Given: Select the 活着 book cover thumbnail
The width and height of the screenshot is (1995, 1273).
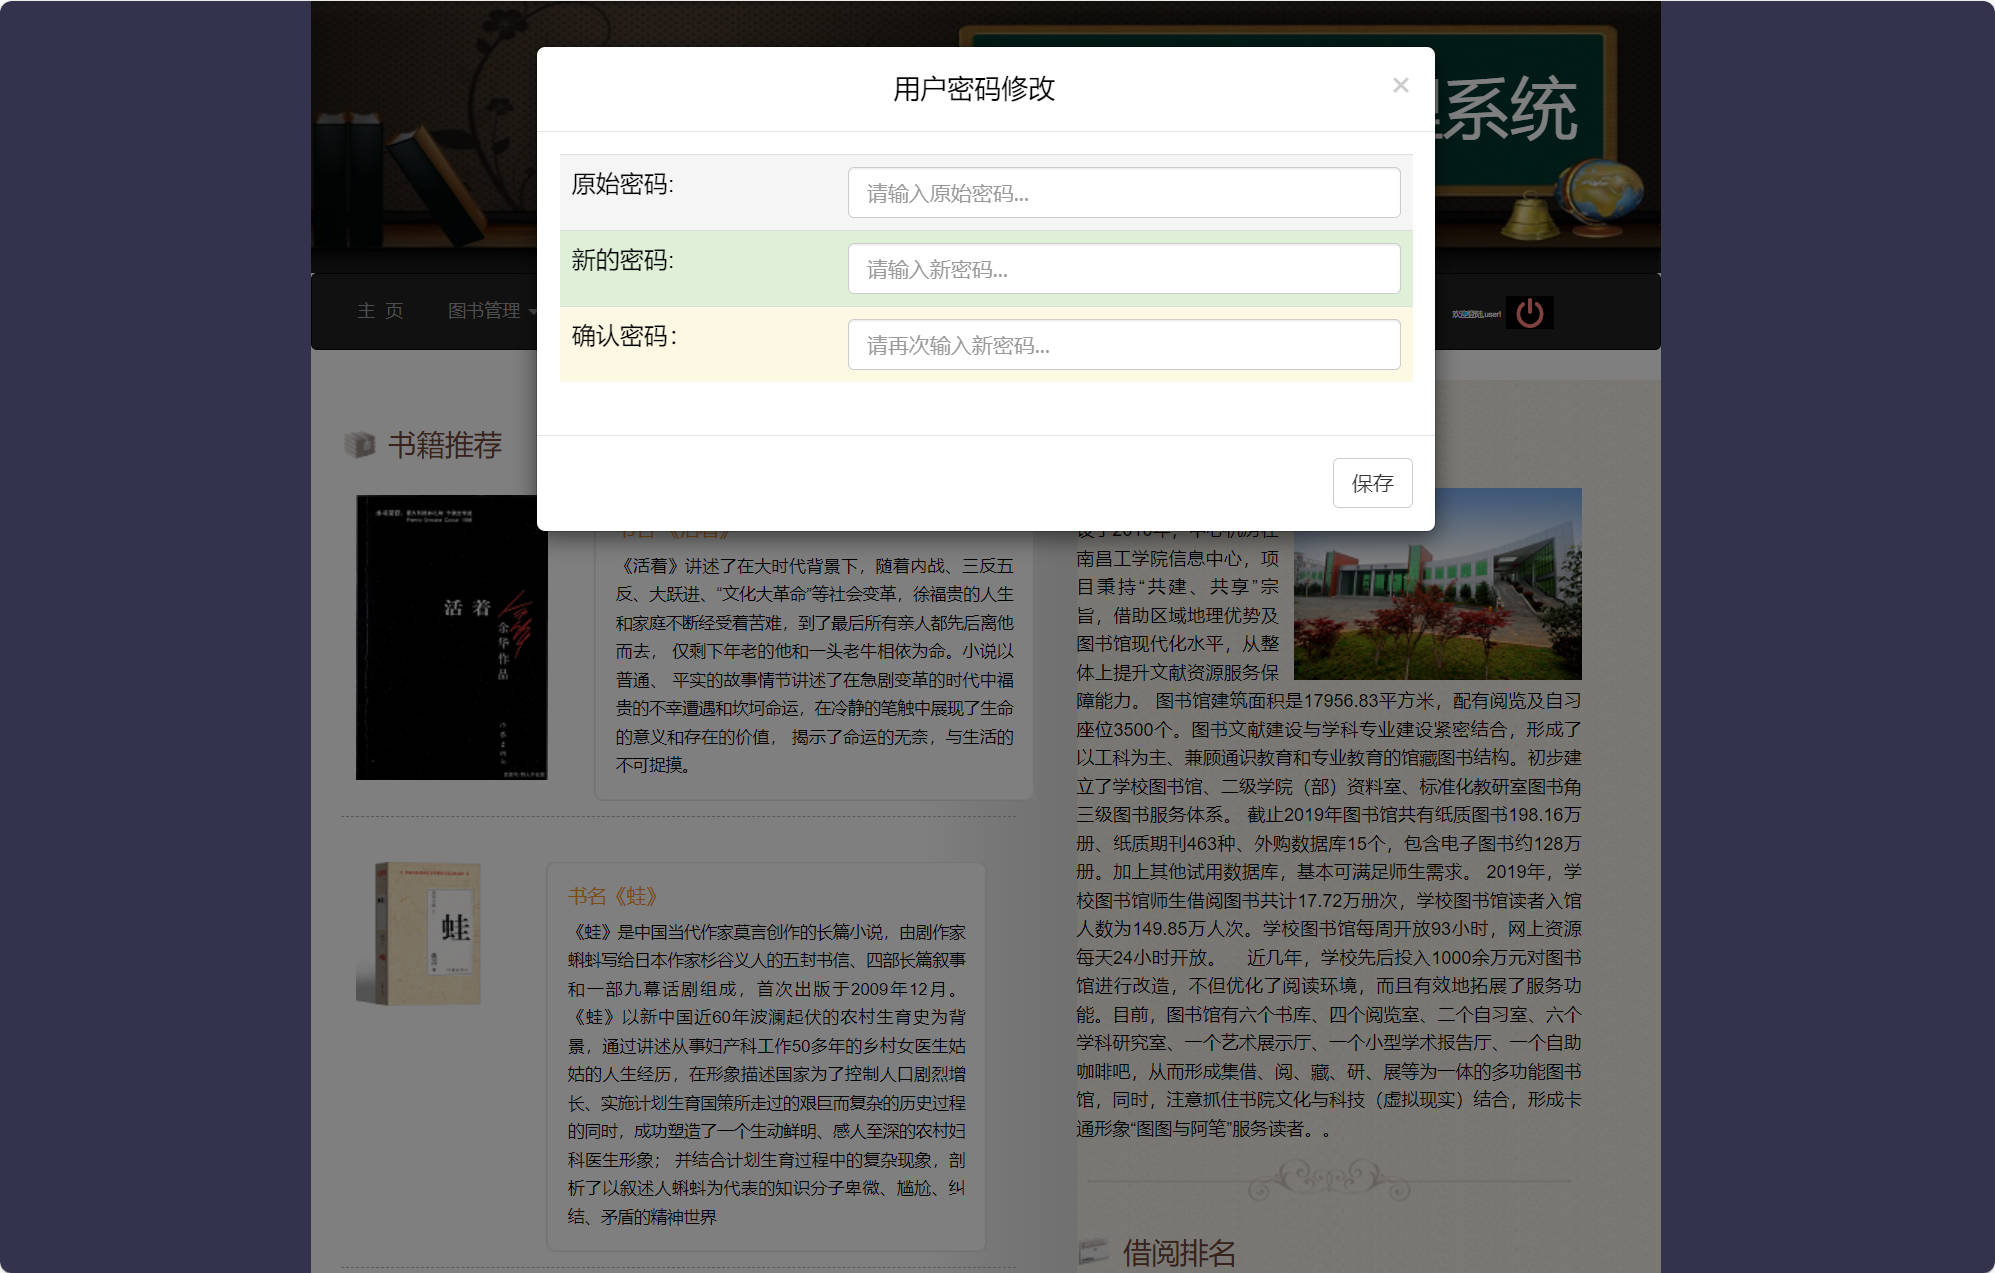Looking at the screenshot, I should [453, 637].
